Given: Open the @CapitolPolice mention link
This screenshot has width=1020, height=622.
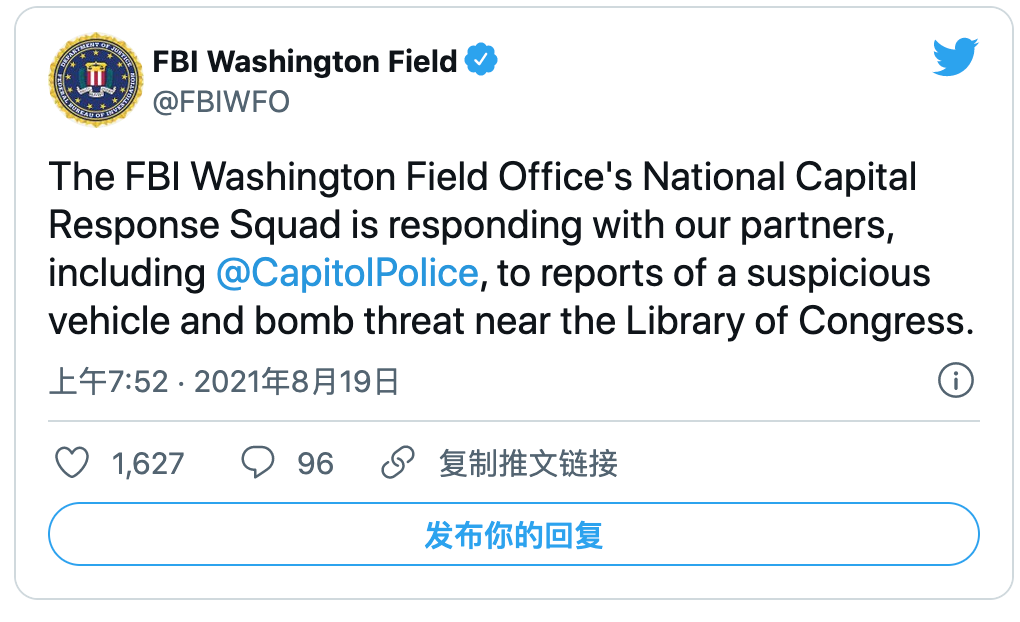Looking at the screenshot, I should click(x=347, y=272).
